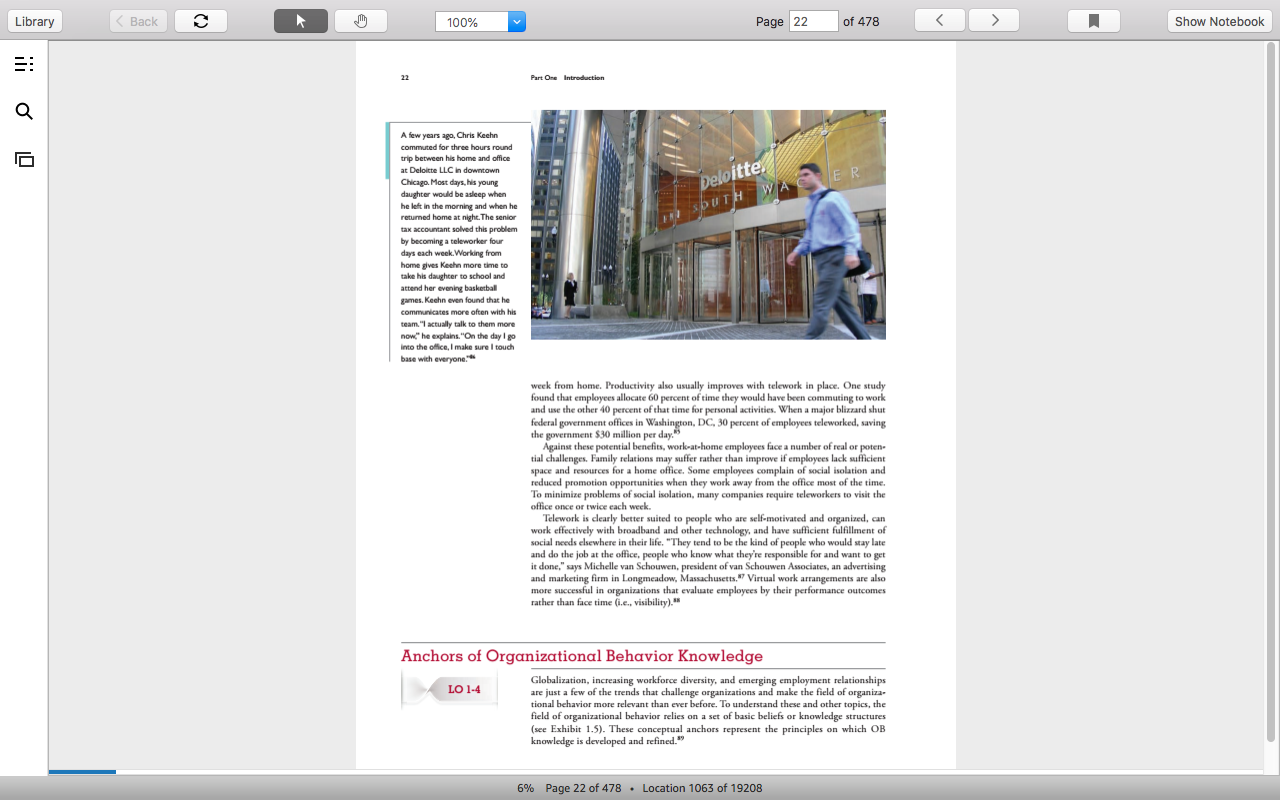Click the Deloitte building photo
1280x800 pixels.
coord(708,225)
